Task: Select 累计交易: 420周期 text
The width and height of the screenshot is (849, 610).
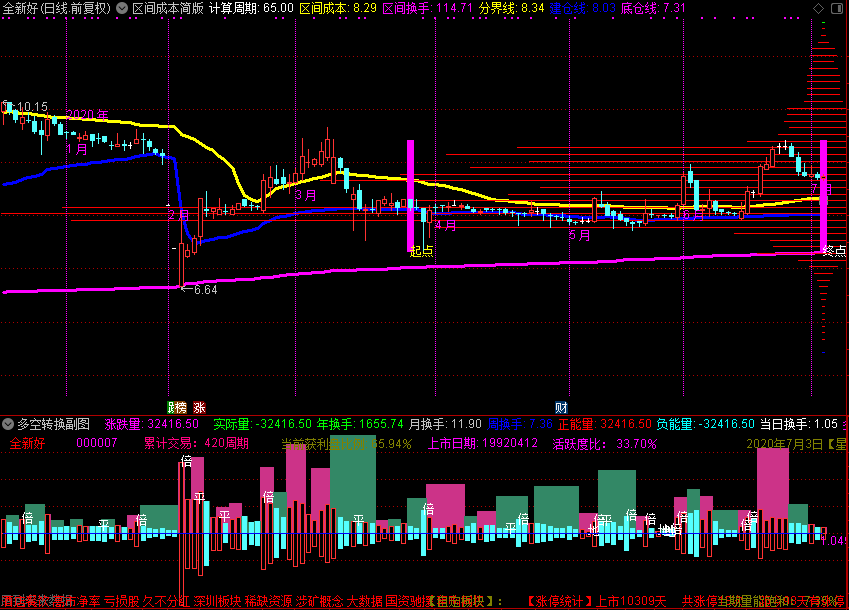Action: 196,443
